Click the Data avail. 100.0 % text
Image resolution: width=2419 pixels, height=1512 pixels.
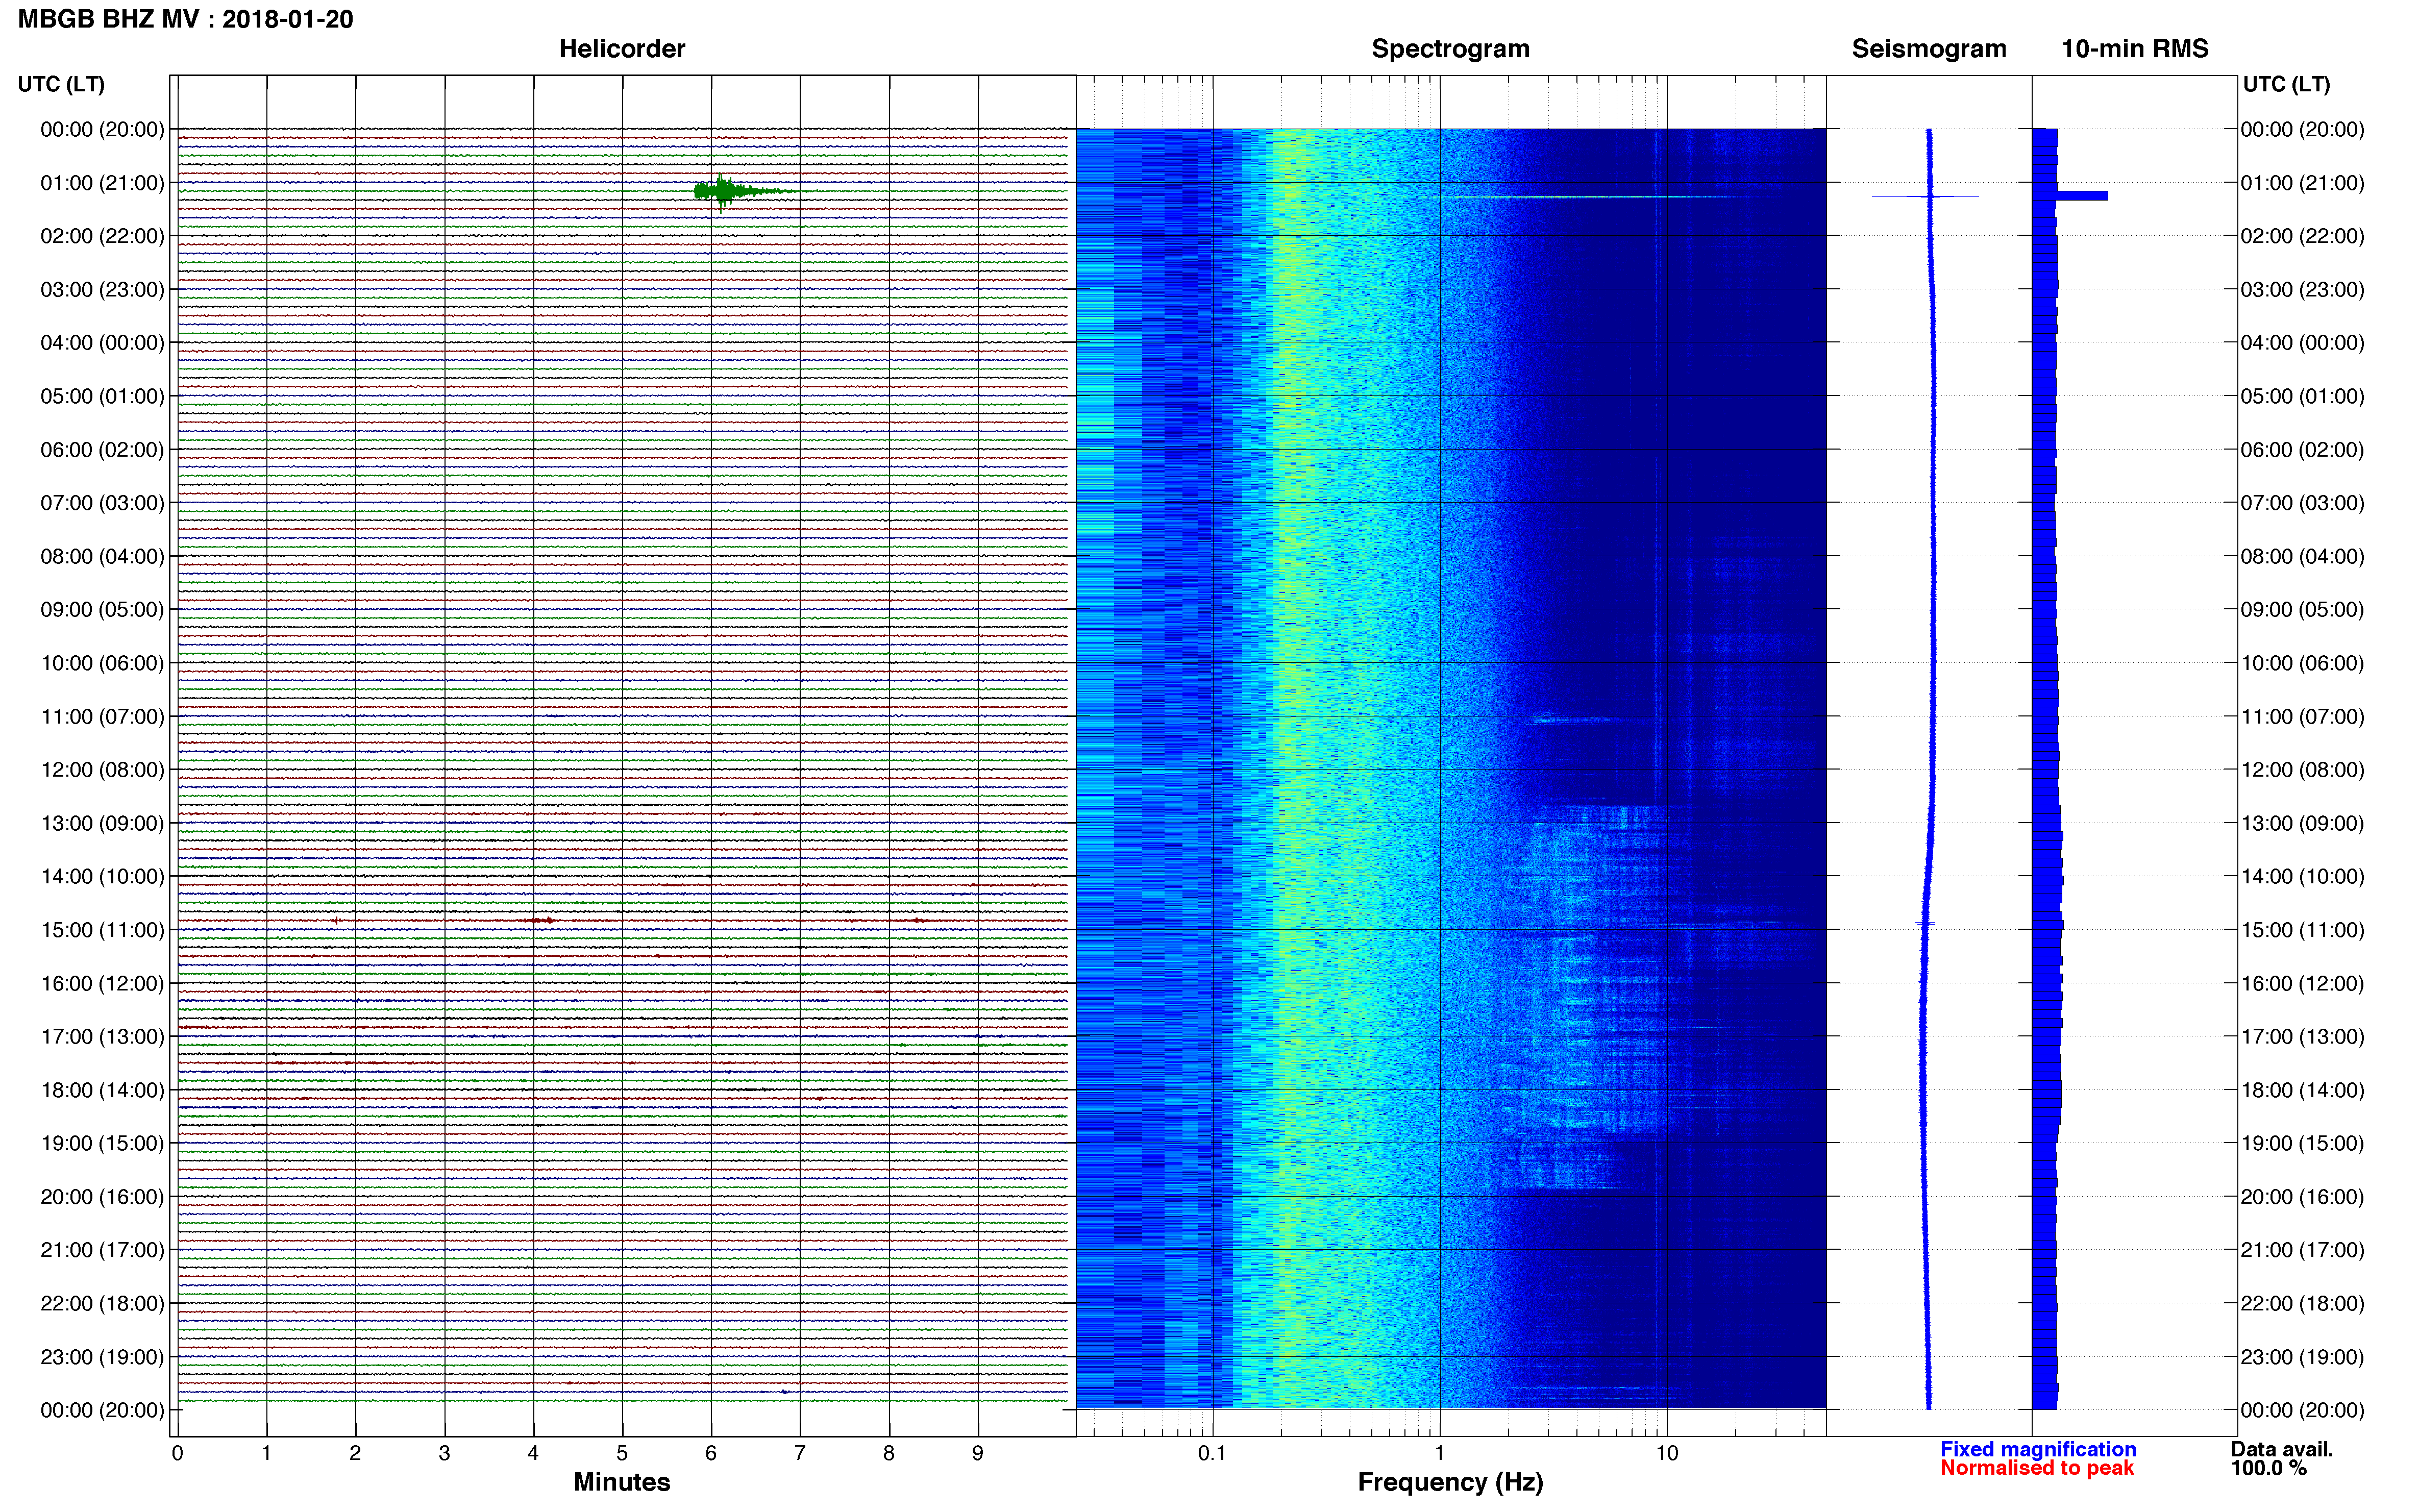(x=2281, y=1458)
